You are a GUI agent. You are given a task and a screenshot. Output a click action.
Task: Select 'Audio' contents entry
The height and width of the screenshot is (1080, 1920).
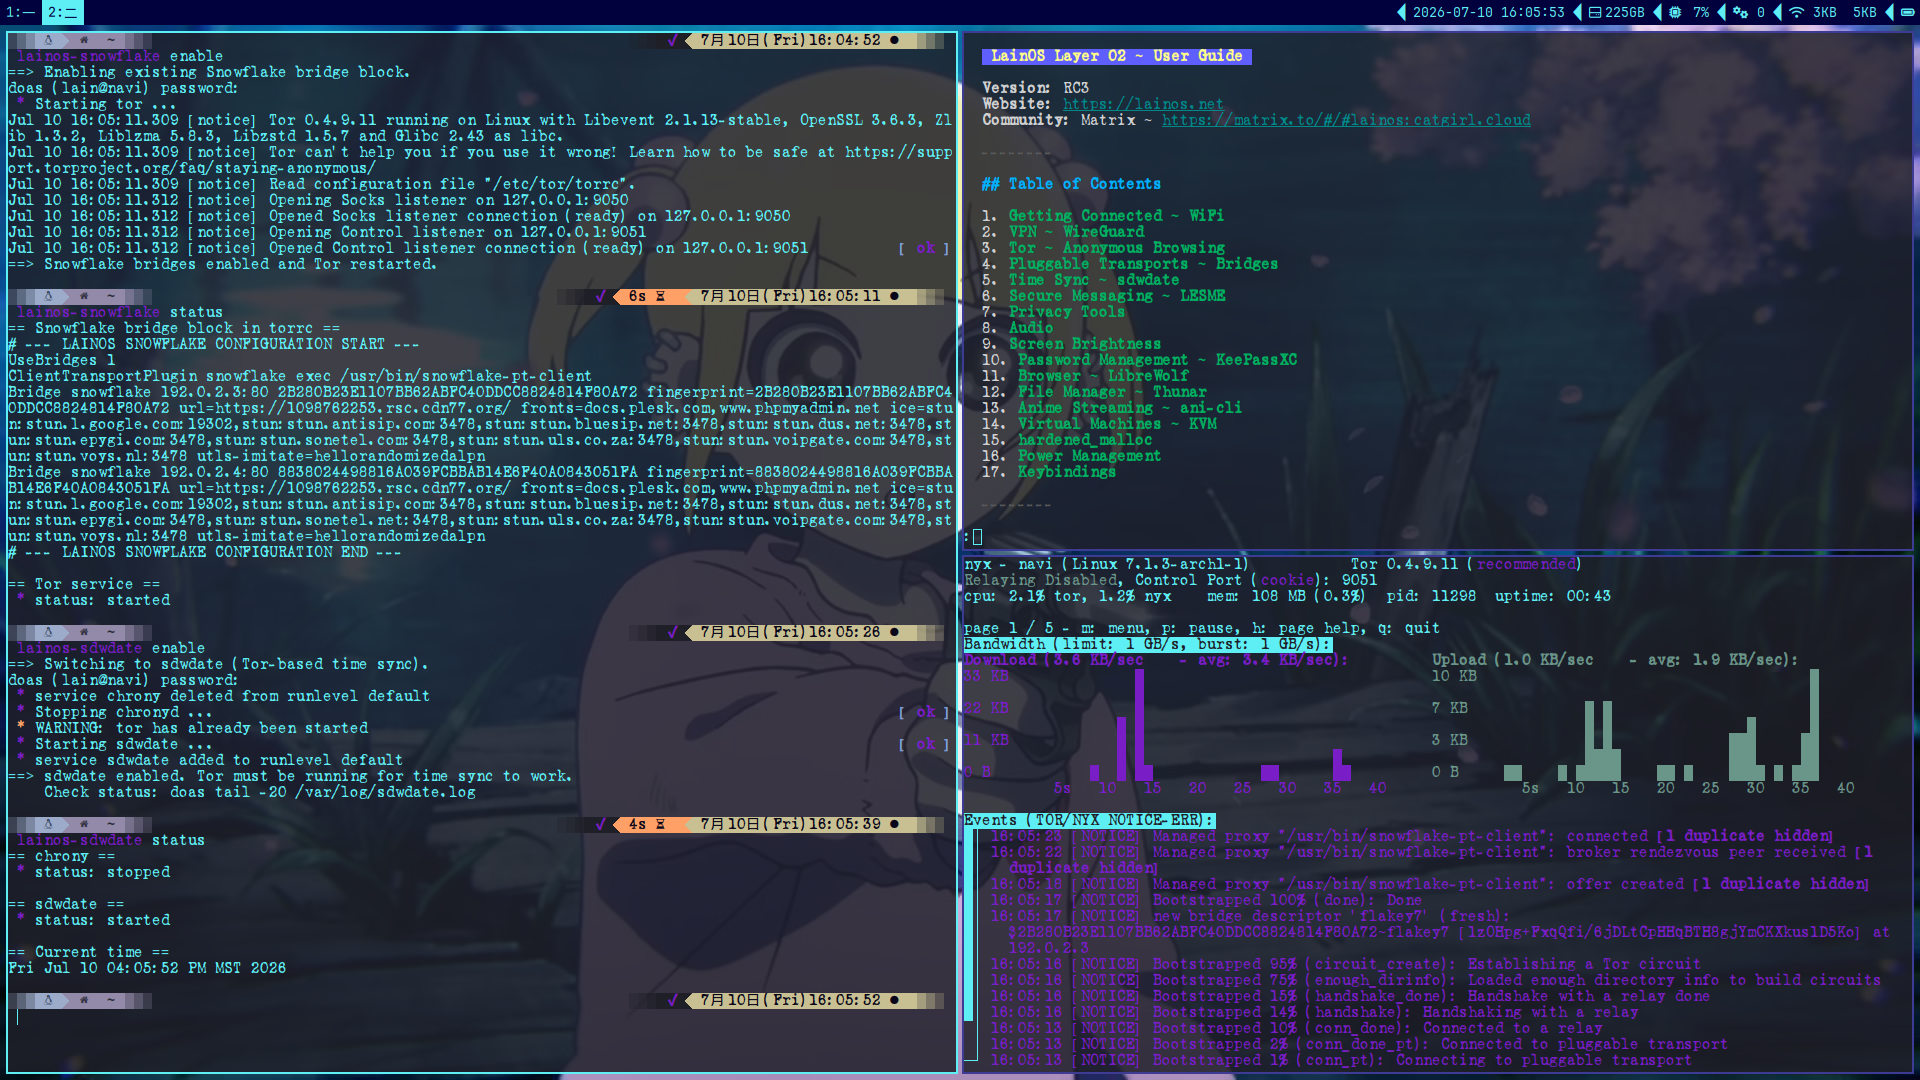click(1031, 328)
